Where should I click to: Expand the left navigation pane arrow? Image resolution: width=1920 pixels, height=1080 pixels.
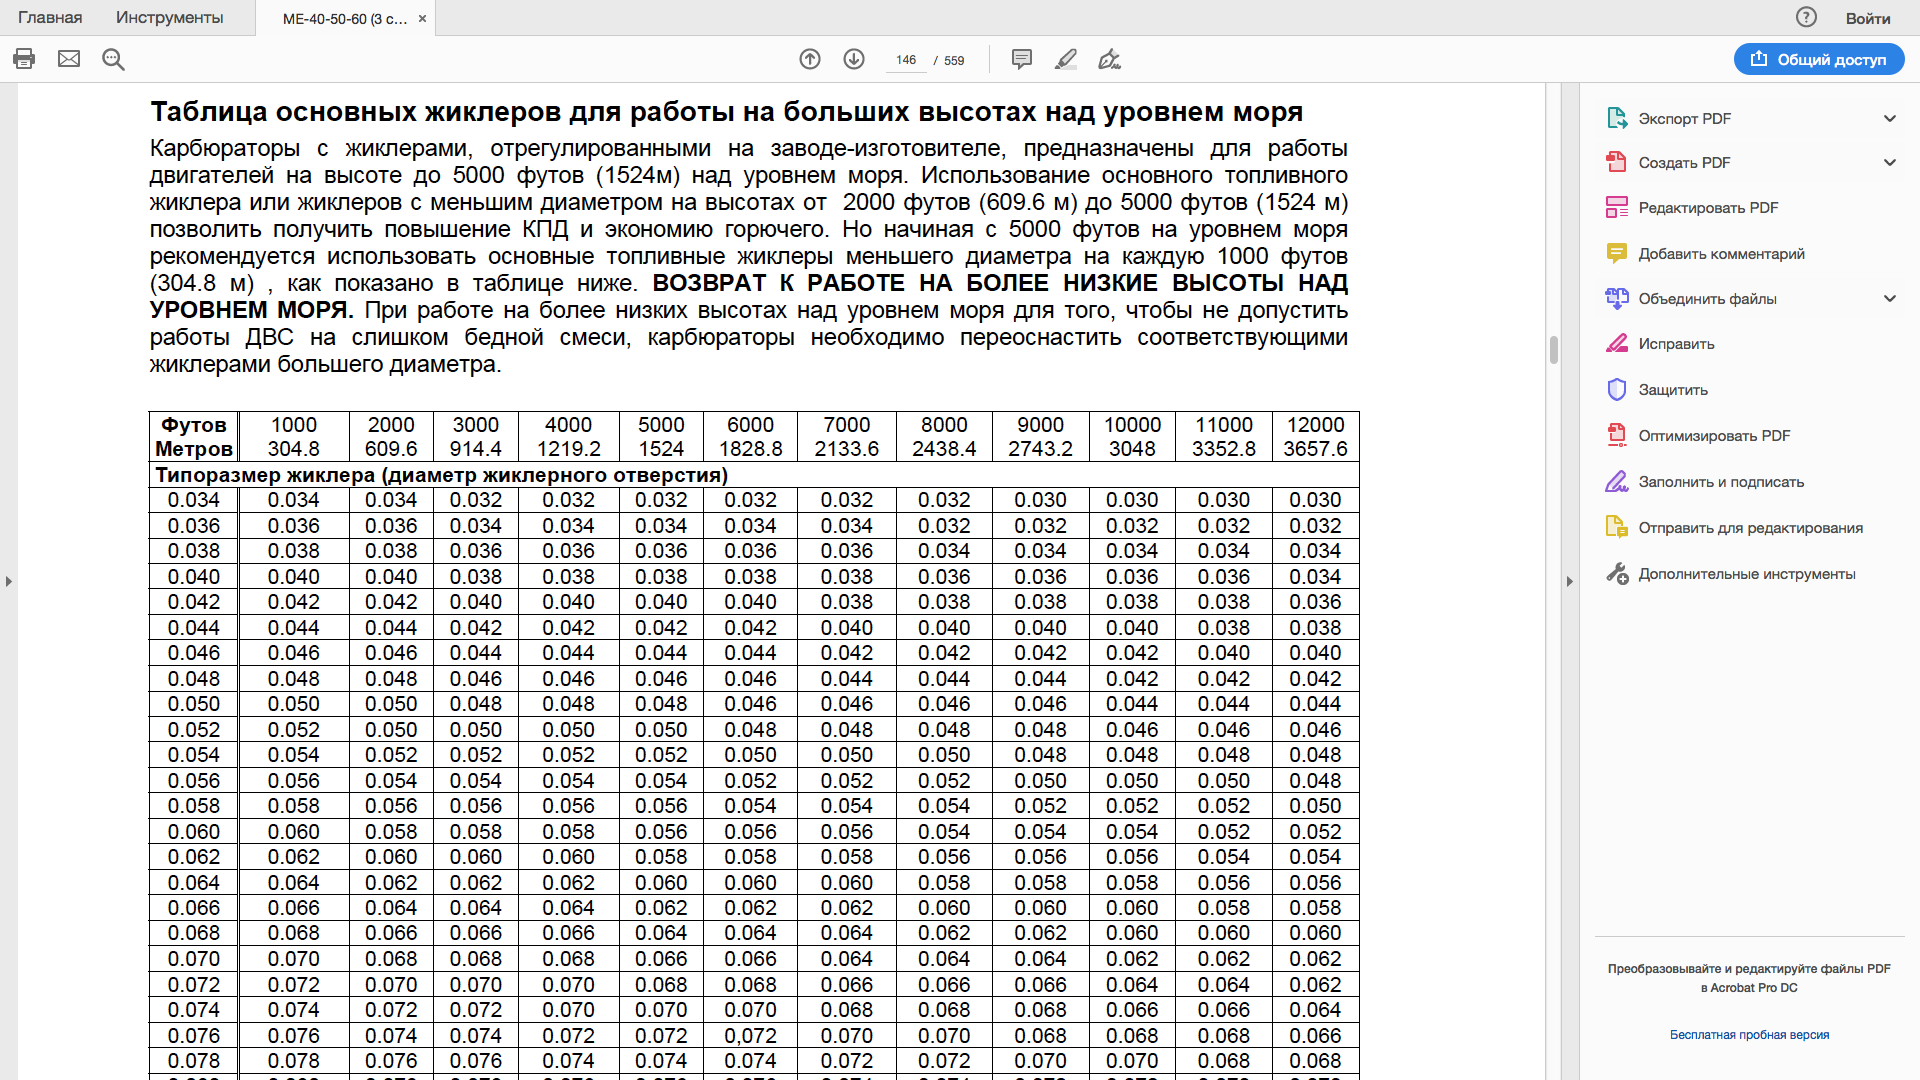9,581
